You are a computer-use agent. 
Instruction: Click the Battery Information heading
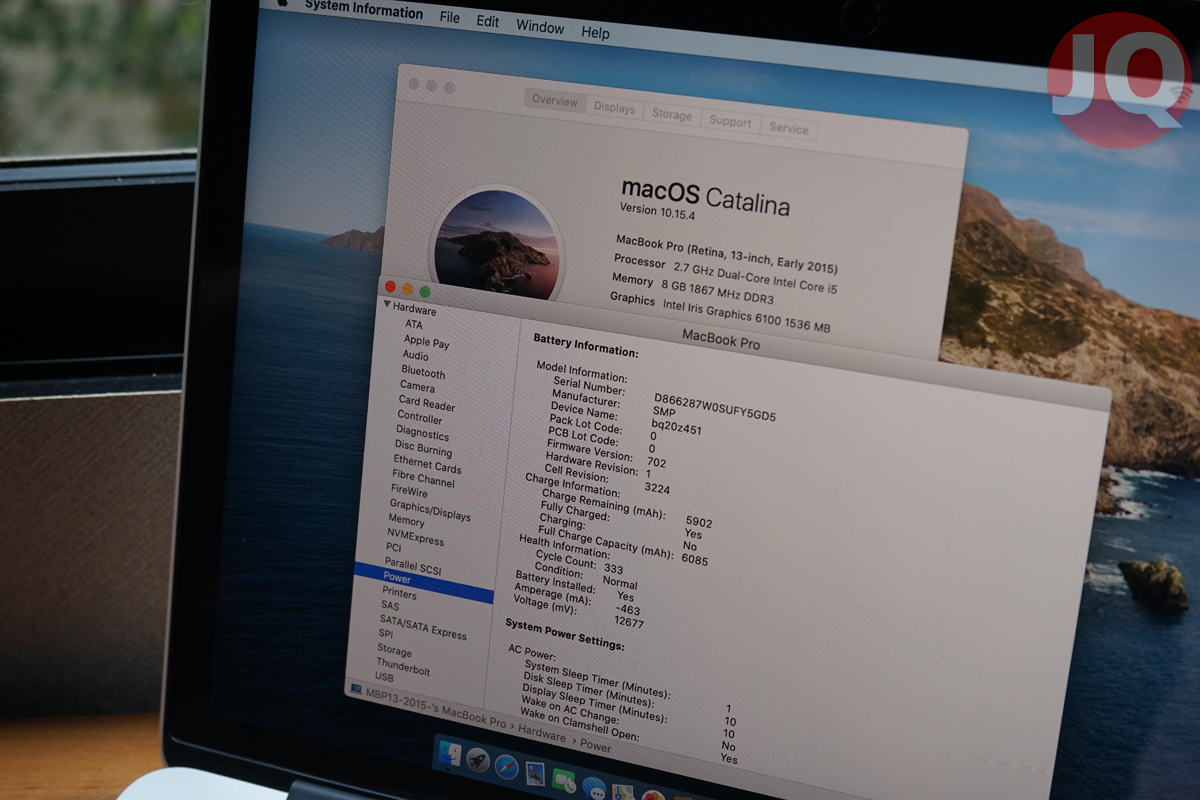click(x=585, y=345)
